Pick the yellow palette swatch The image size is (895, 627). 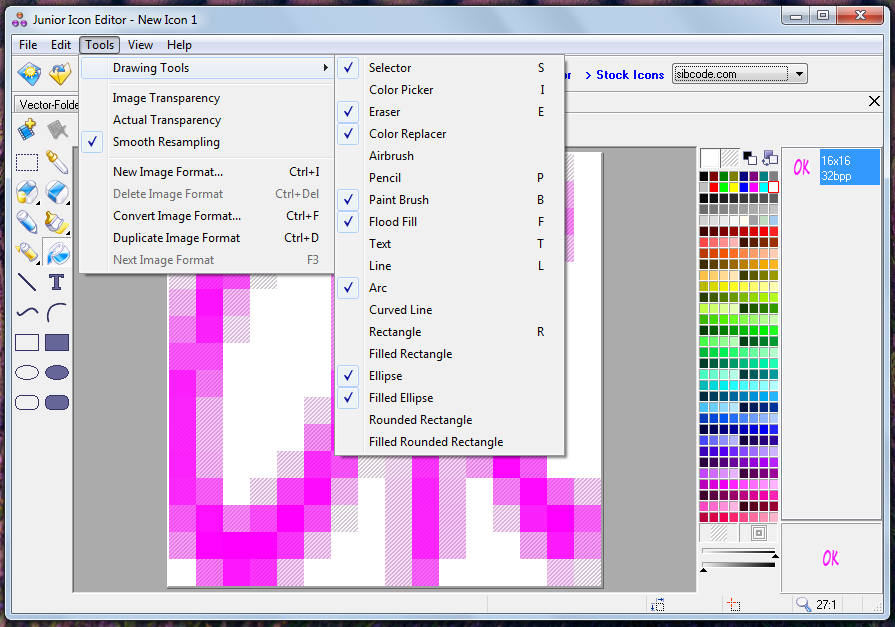[x=733, y=187]
